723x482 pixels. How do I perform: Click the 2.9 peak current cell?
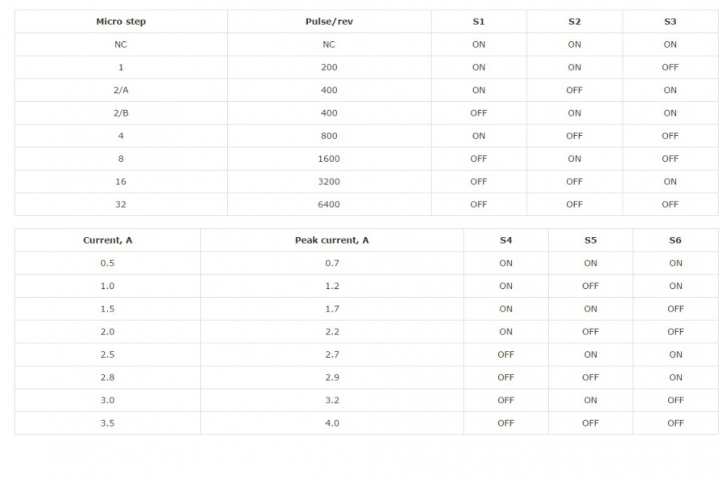tap(332, 377)
